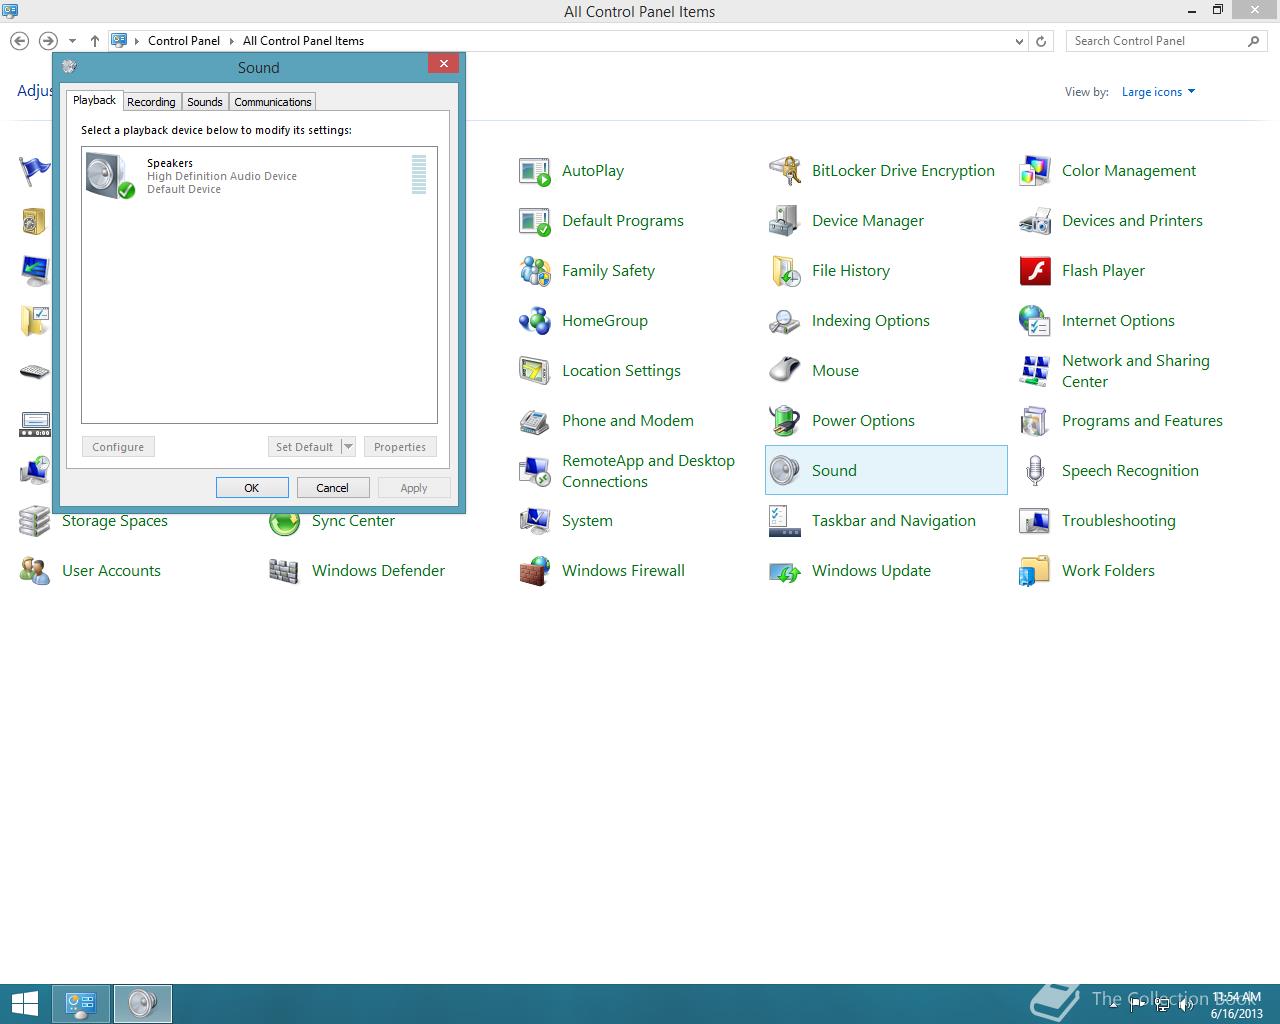Close the Sound dialog
The image size is (1280, 1024).
443,63
